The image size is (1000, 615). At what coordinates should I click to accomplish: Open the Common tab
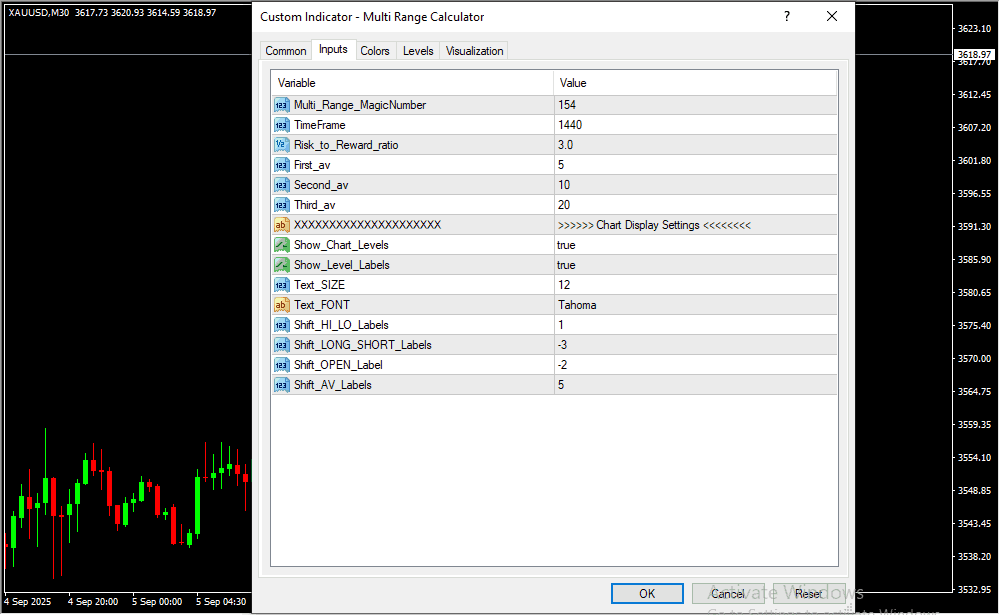click(286, 51)
